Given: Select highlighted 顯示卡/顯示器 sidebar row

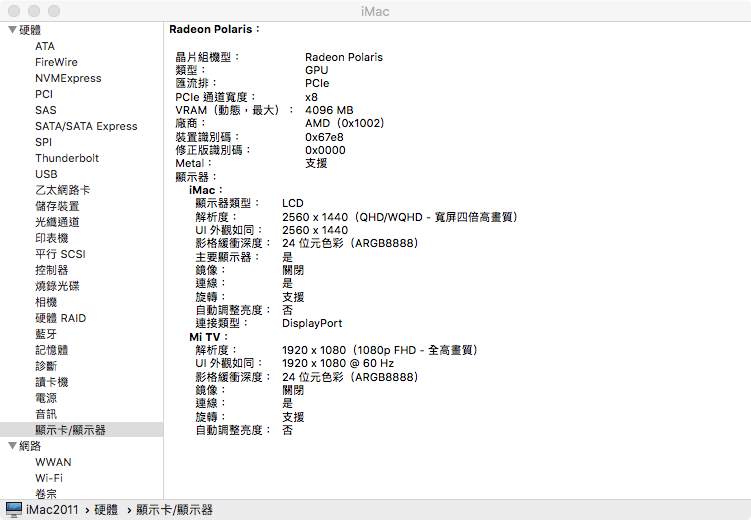Looking at the screenshot, I should 81,430.
